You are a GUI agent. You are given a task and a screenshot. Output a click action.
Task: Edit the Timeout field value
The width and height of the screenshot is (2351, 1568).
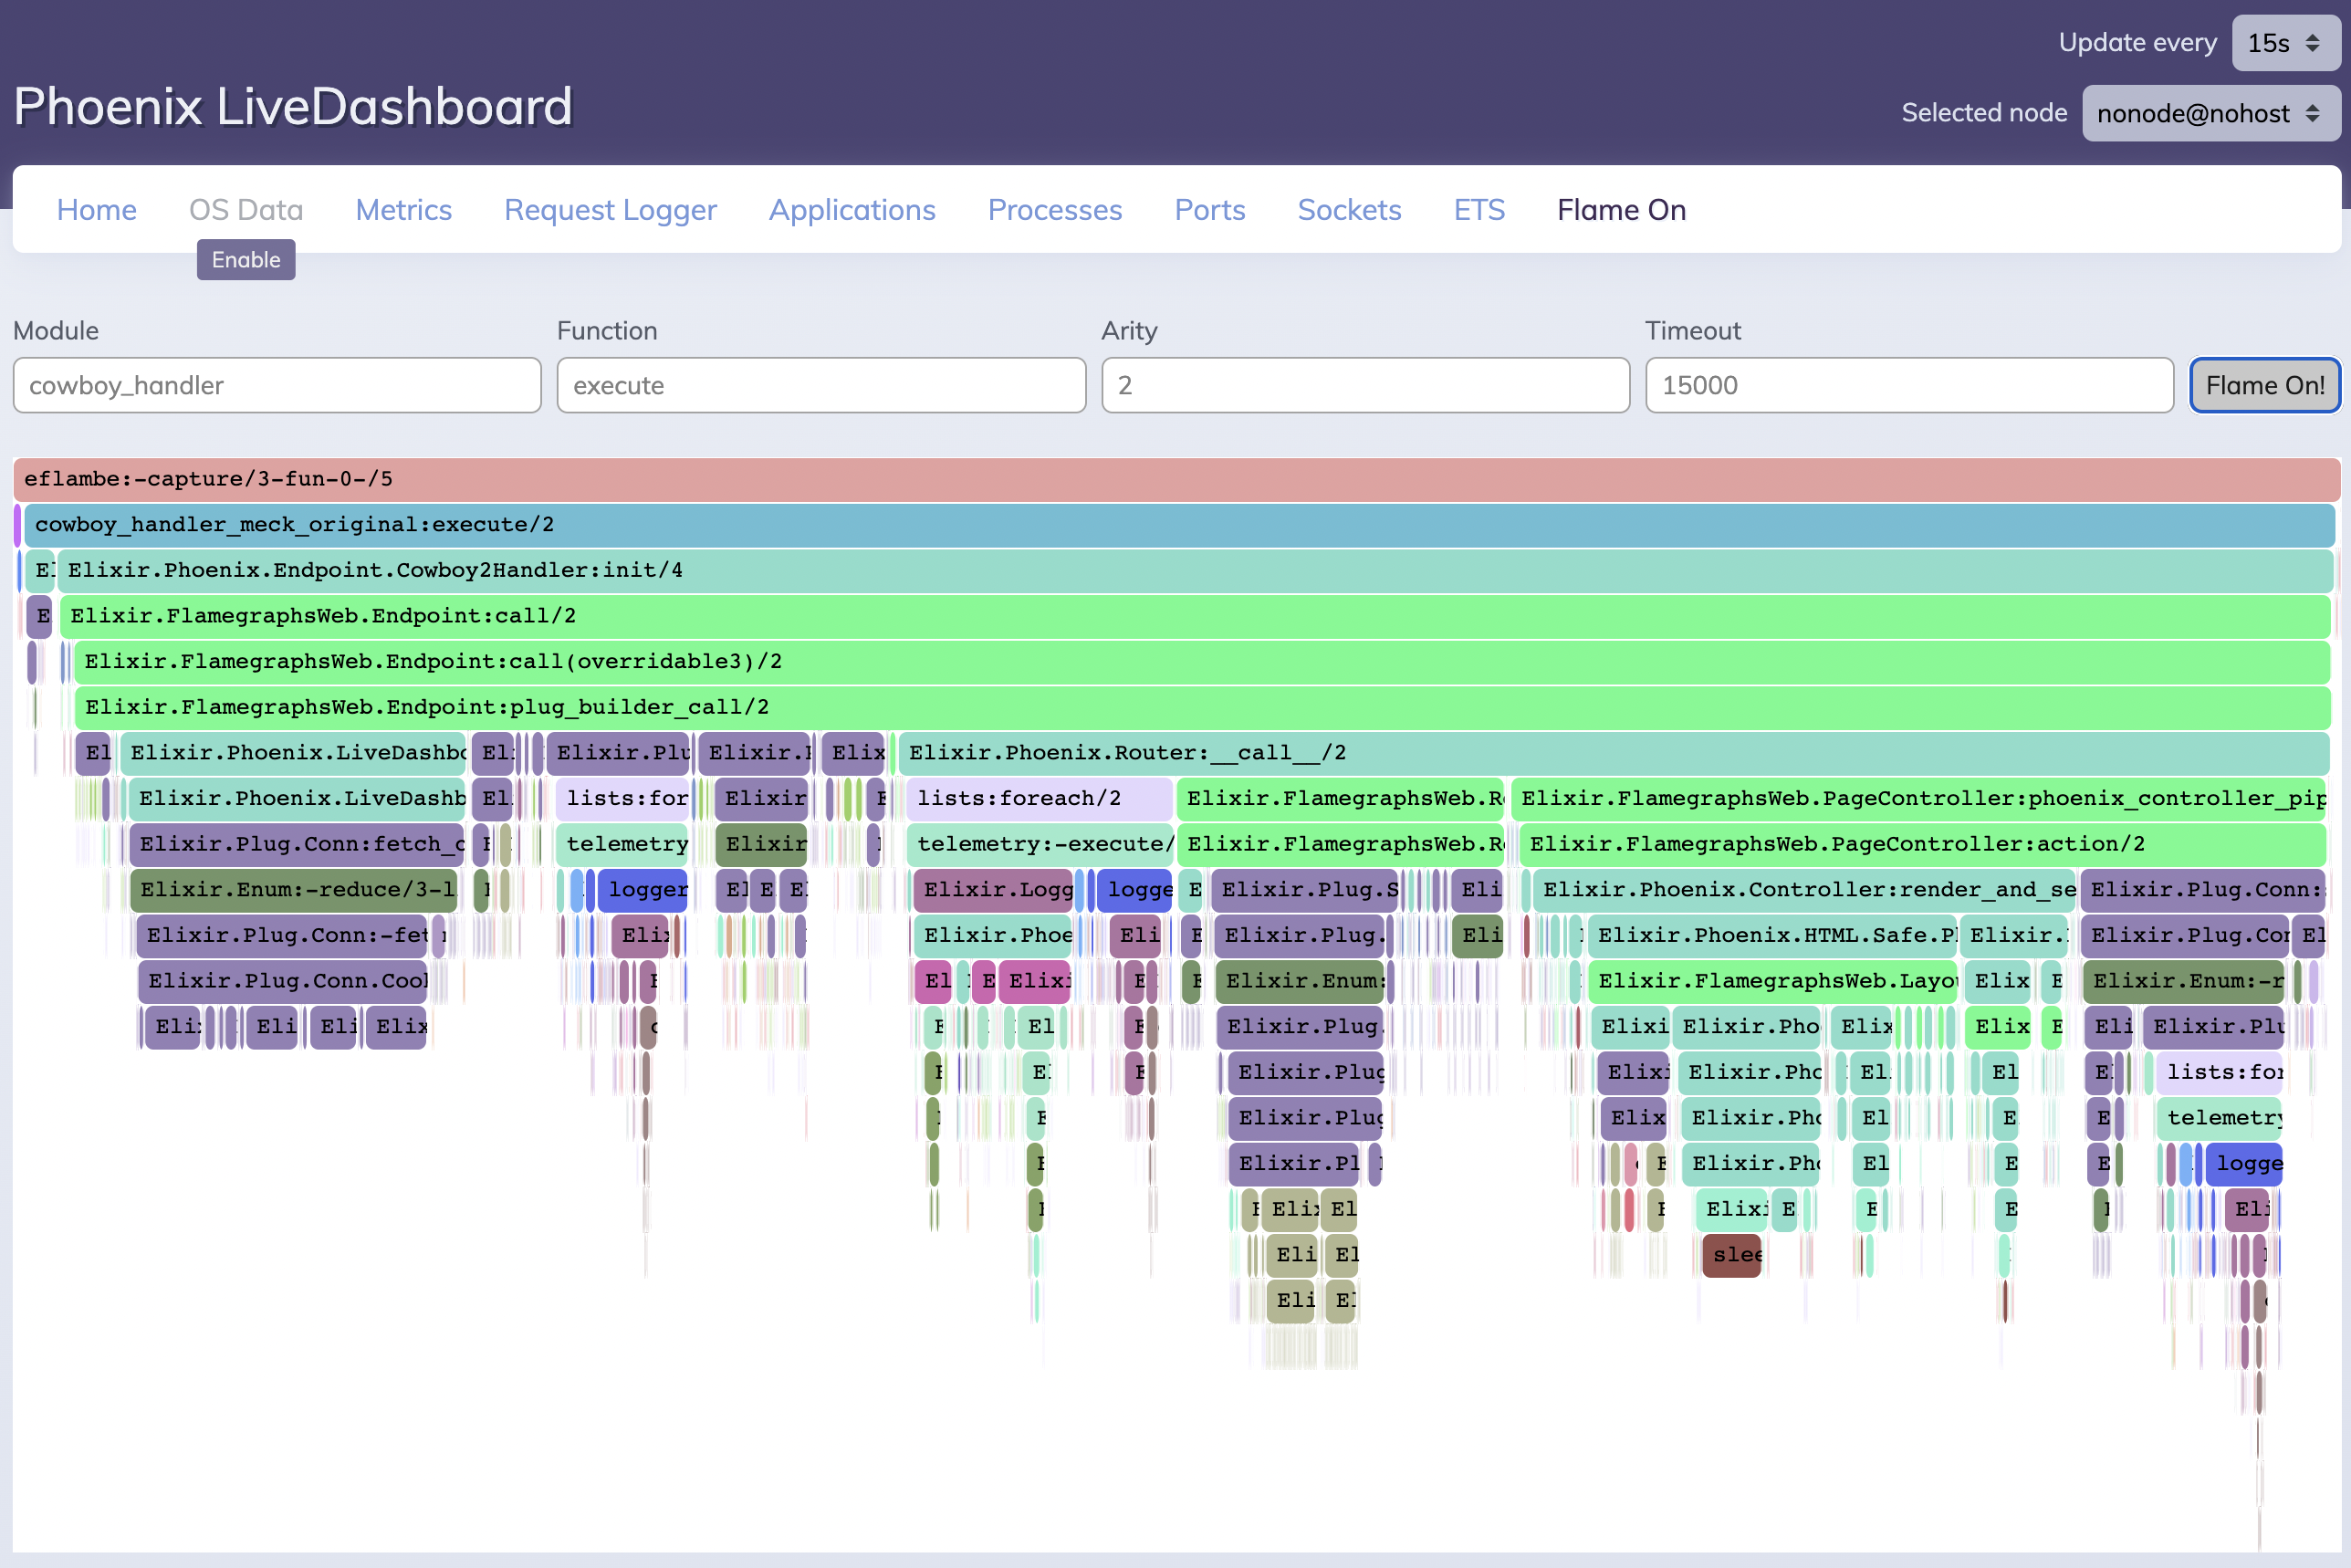(x=1908, y=385)
